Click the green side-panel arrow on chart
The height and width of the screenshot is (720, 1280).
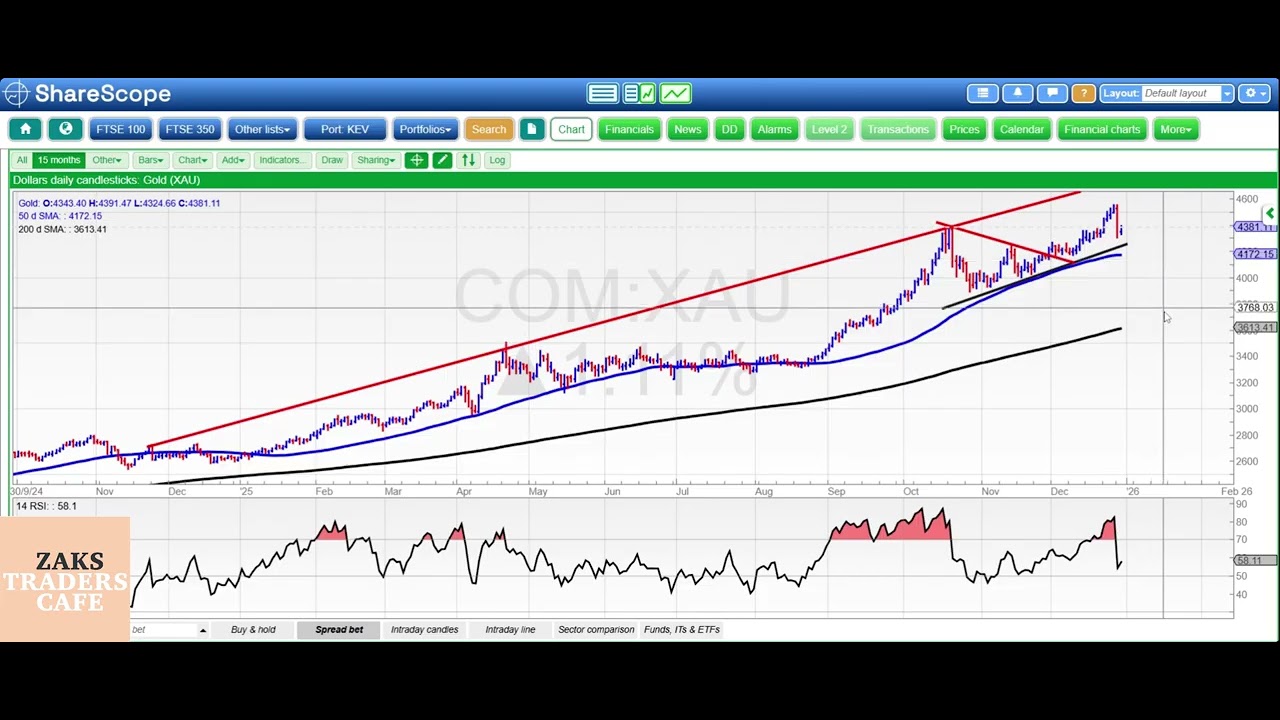click(1269, 214)
